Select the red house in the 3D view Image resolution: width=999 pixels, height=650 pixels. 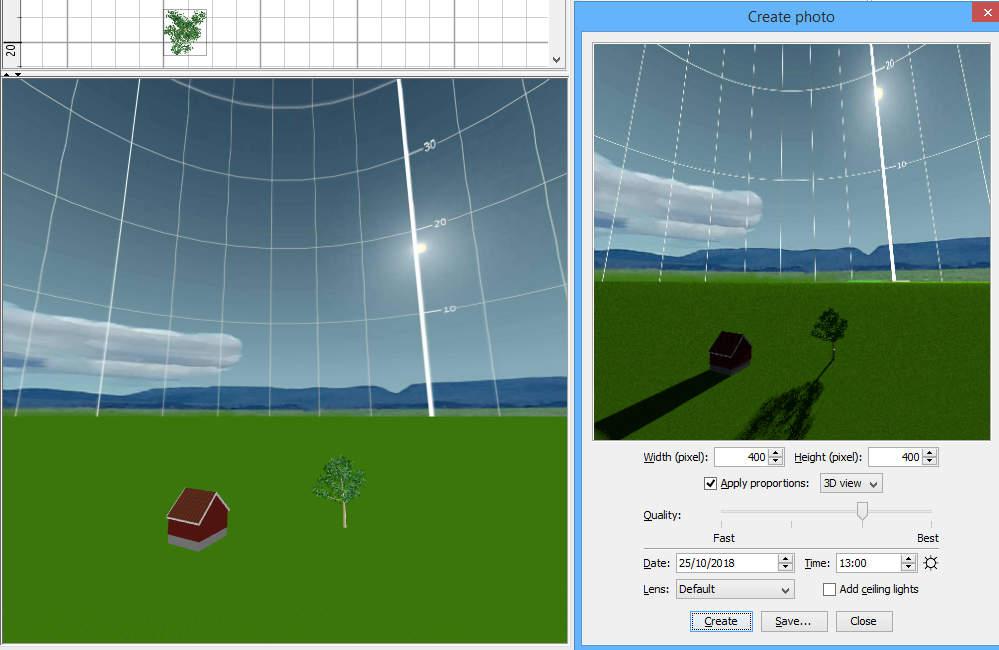(x=198, y=519)
